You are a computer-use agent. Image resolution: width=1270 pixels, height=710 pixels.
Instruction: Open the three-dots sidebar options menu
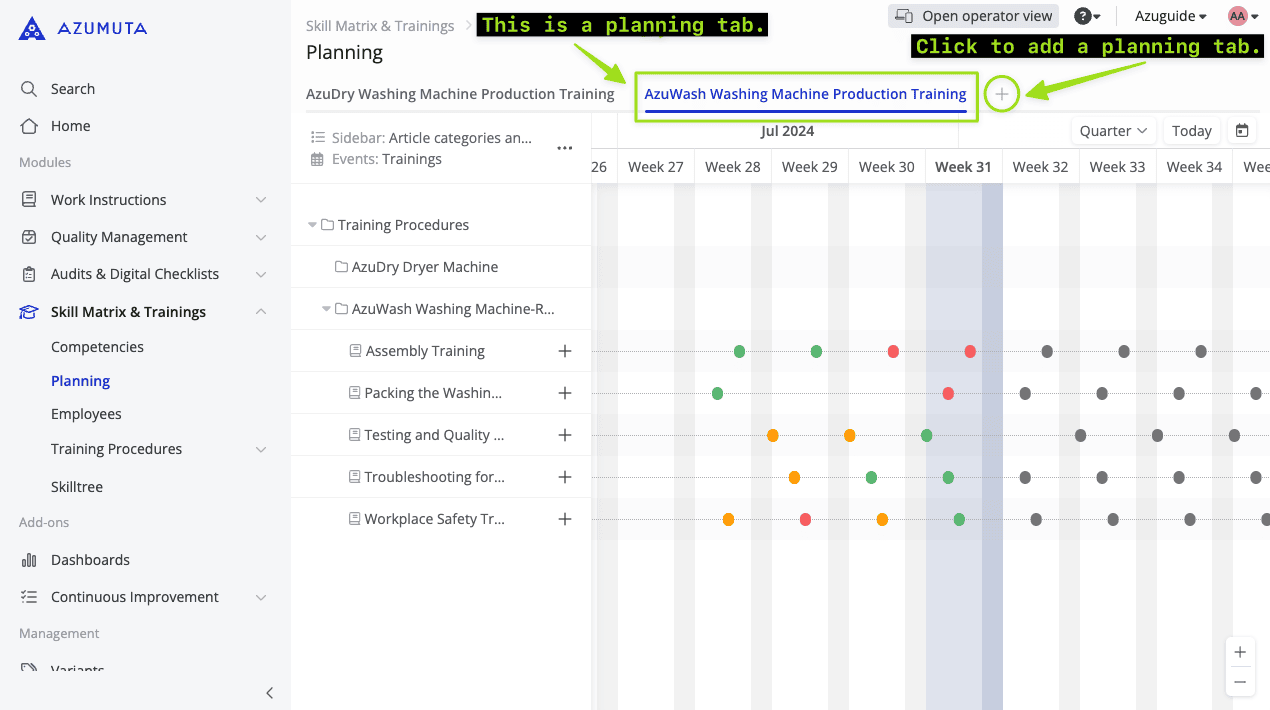565,148
